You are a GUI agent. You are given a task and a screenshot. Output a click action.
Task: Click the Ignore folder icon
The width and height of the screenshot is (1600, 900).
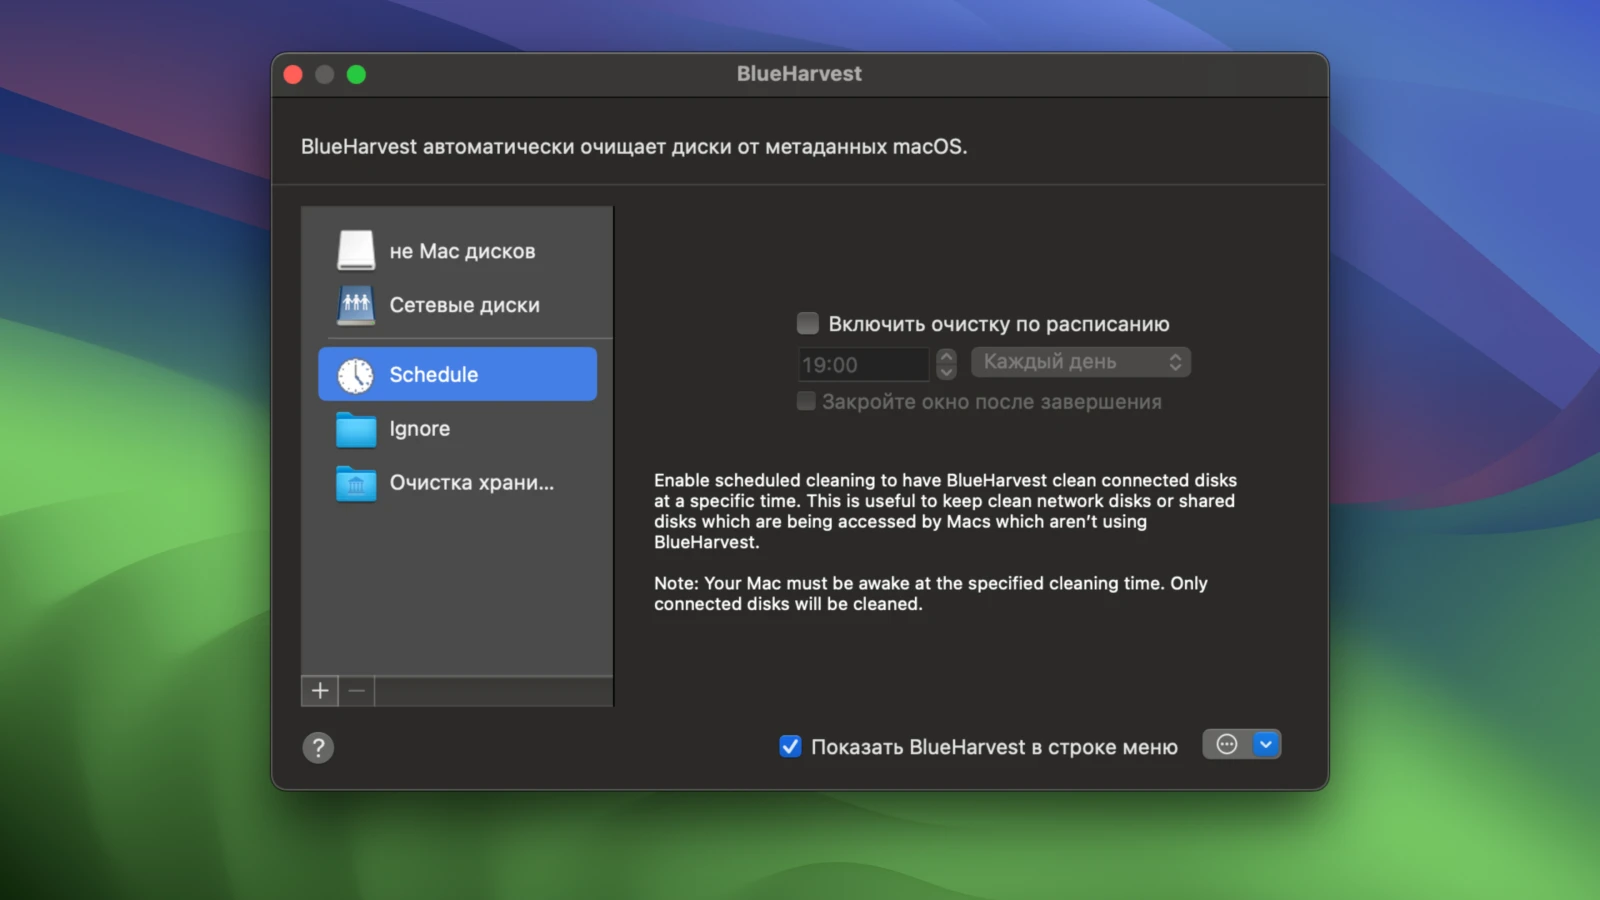[356, 430]
